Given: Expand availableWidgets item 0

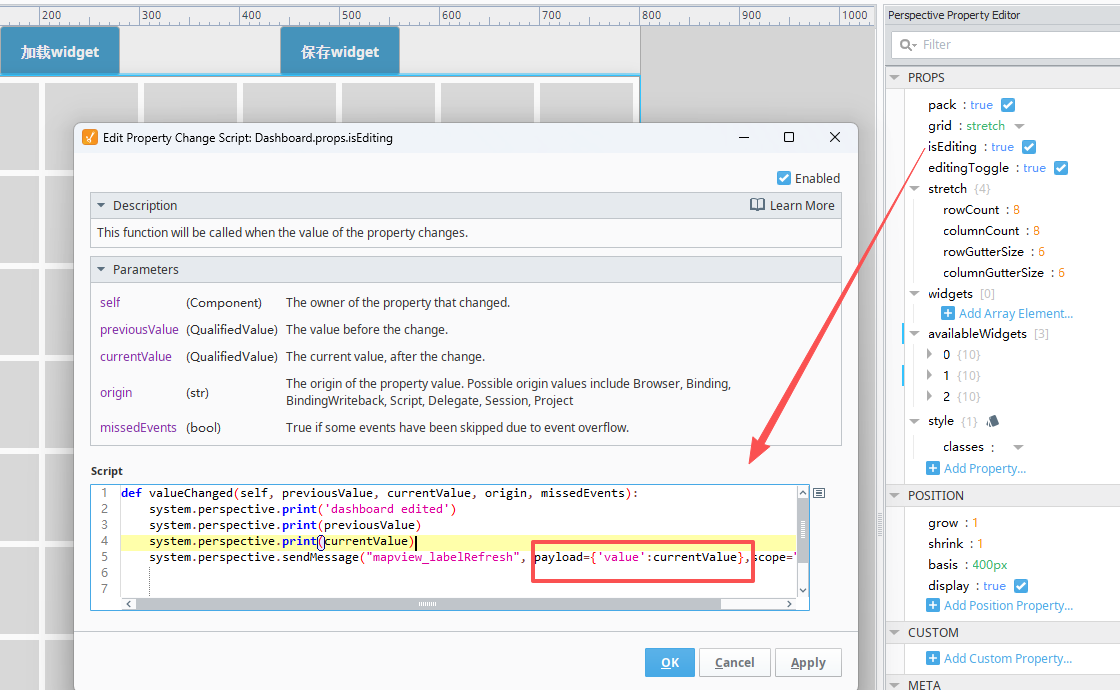Looking at the screenshot, I should pos(929,354).
